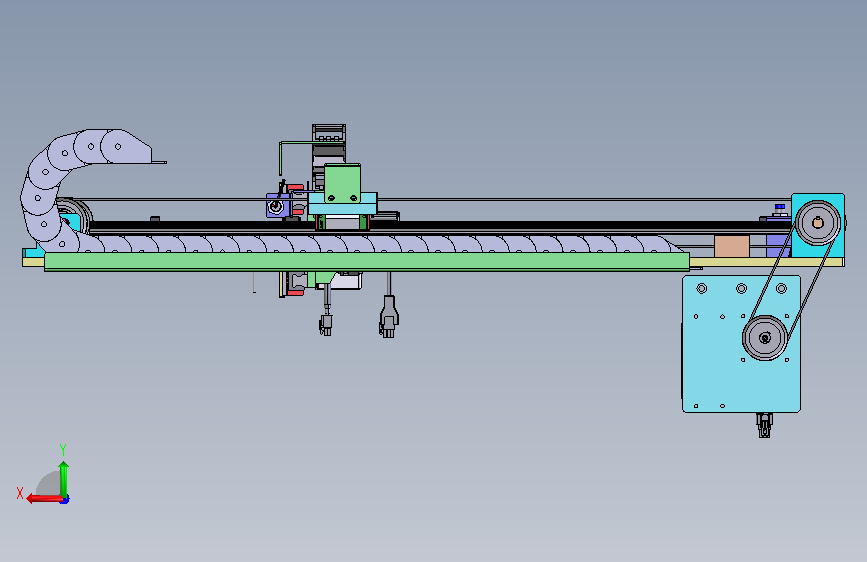The image size is (867, 562).
Task: Select the green bracket on the carriage
Action: coord(342,183)
